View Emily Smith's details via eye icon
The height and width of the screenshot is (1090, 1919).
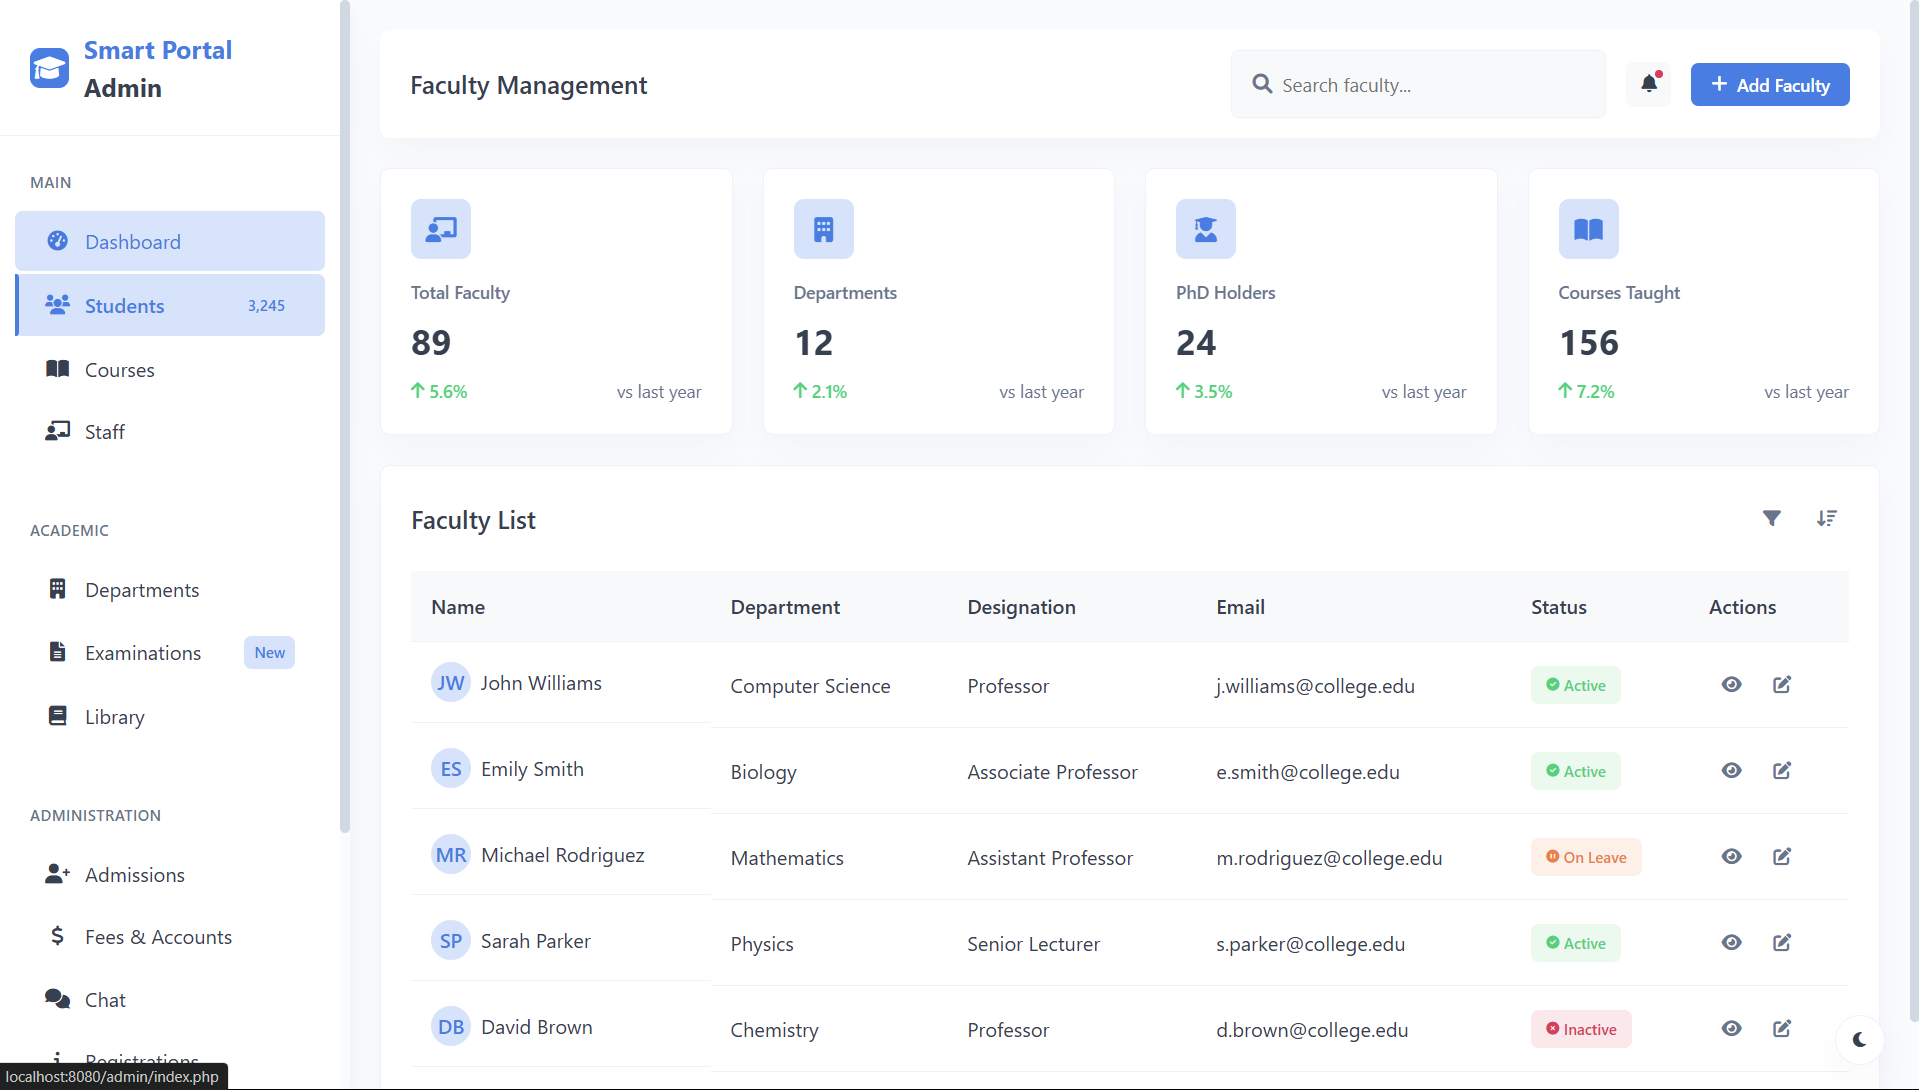[1731, 771]
